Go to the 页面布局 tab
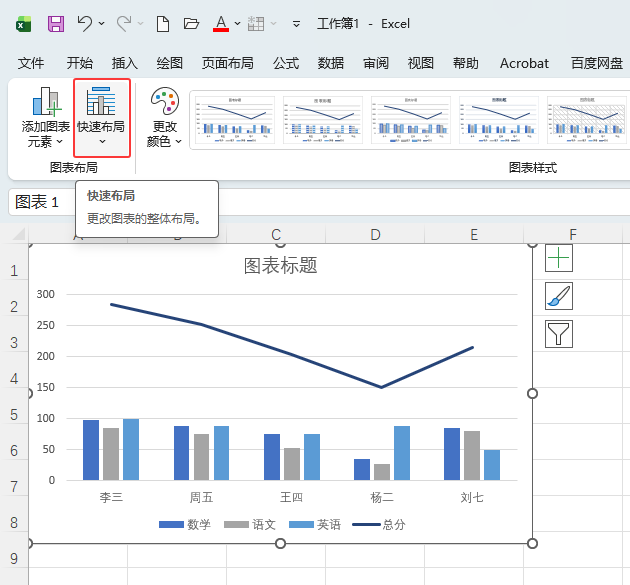Viewport: 630px width, 585px height. coord(227,63)
